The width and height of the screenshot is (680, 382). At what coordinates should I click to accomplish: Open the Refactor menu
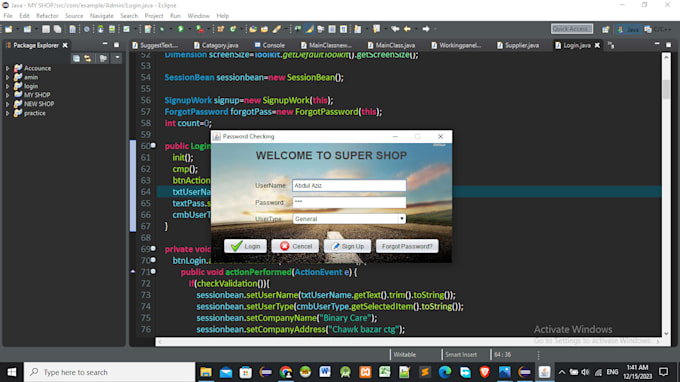point(47,16)
